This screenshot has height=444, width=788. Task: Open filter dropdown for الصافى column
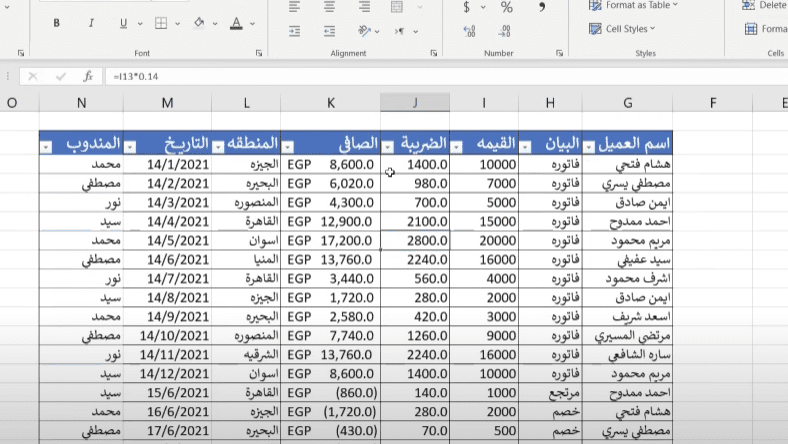tap(287, 147)
